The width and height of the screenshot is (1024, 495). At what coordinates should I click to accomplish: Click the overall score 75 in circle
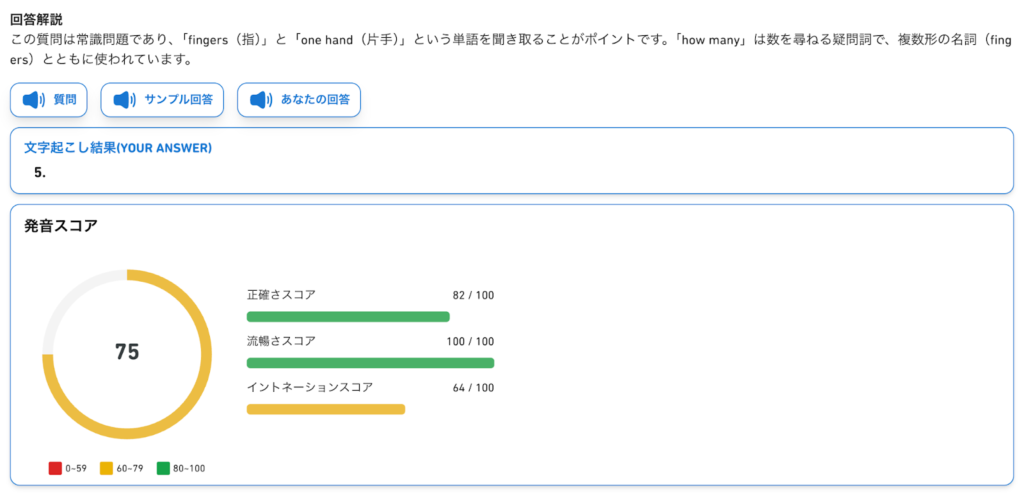[x=127, y=352]
